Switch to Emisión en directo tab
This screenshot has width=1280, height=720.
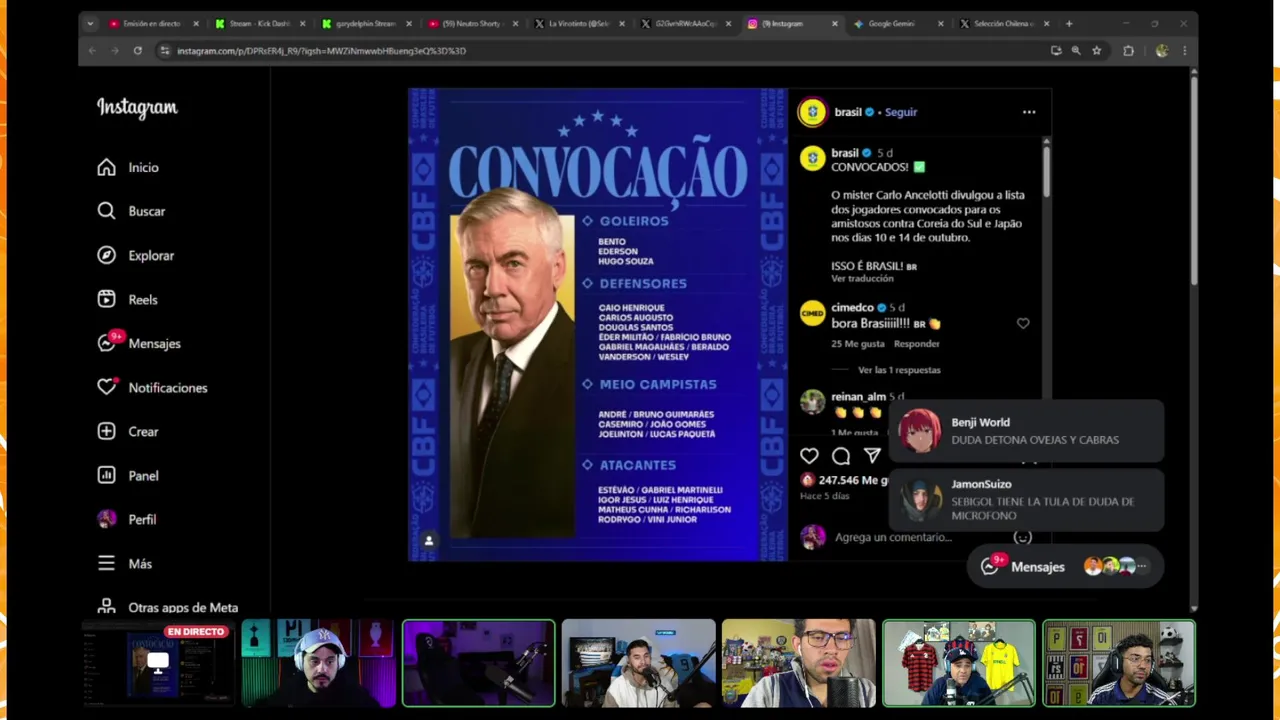click(x=153, y=23)
